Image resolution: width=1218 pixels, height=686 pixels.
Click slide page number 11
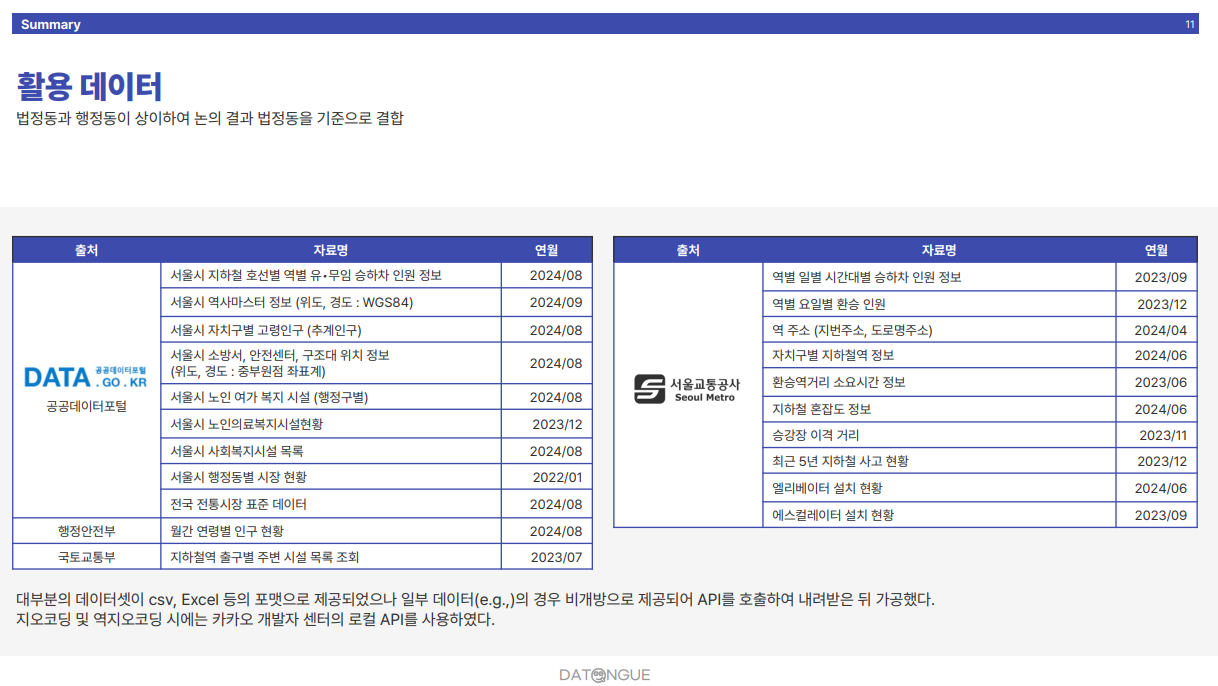point(1190,24)
